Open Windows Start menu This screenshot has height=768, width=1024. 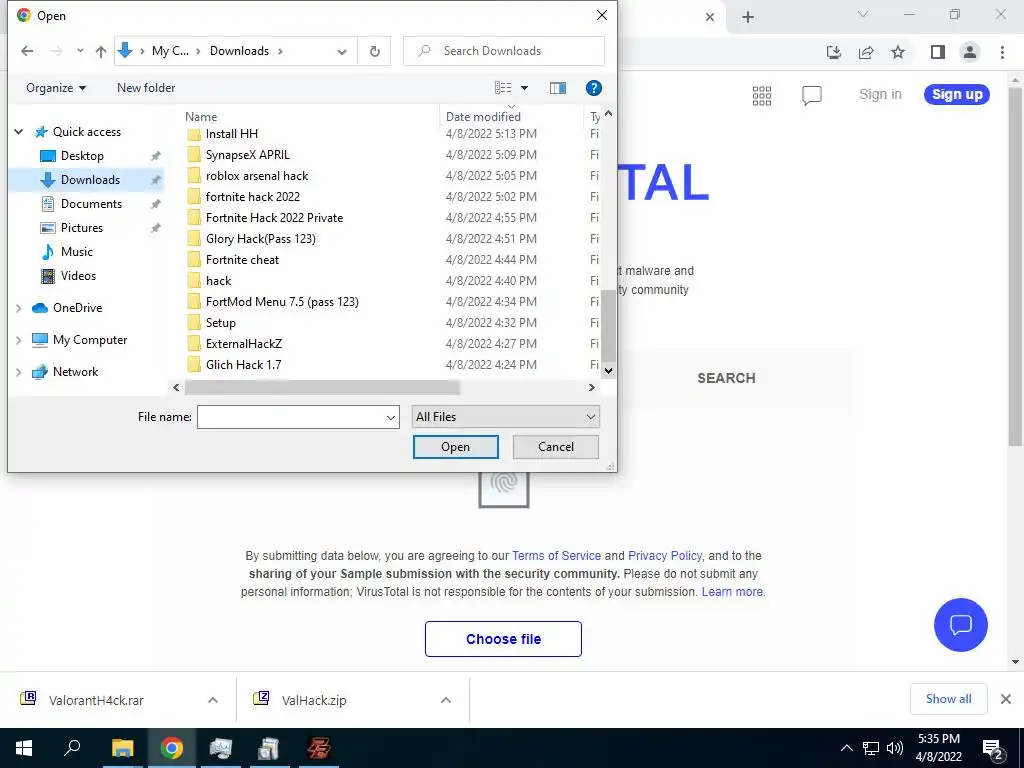pos(24,748)
